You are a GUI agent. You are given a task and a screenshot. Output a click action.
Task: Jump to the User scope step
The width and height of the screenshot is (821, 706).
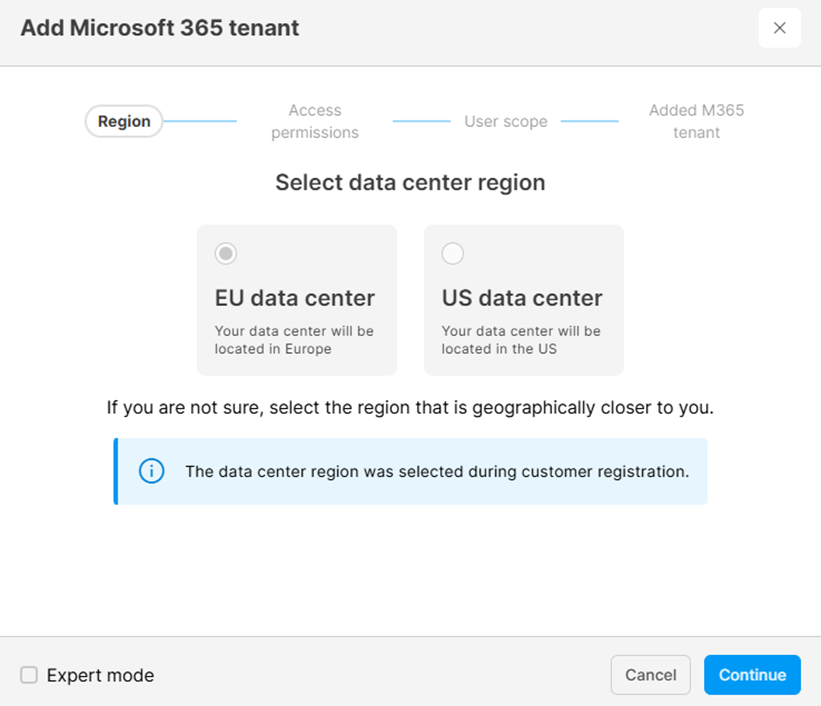click(505, 122)
